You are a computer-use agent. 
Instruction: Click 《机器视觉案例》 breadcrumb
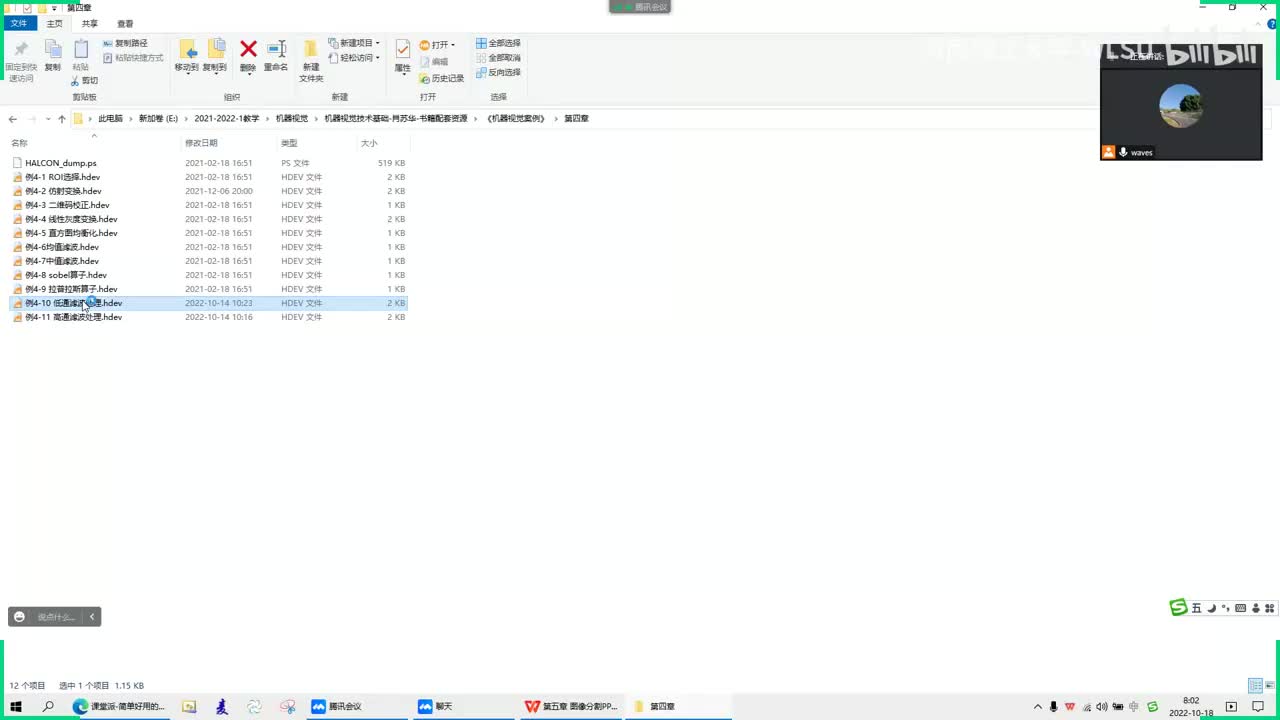[516, 118]
